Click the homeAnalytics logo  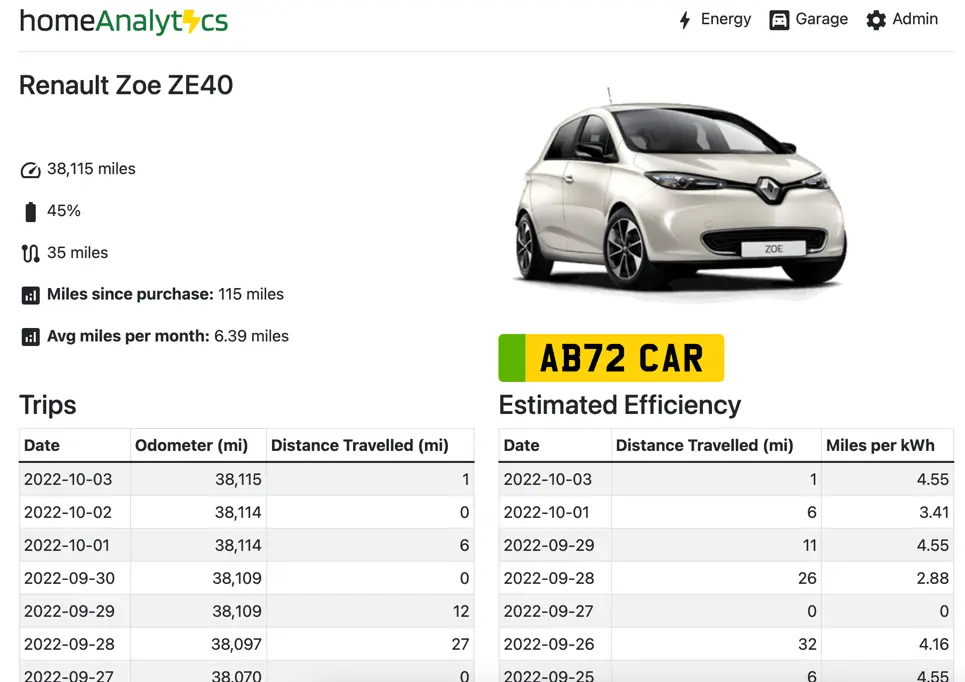pyautogui.click(x=124, y=22)
